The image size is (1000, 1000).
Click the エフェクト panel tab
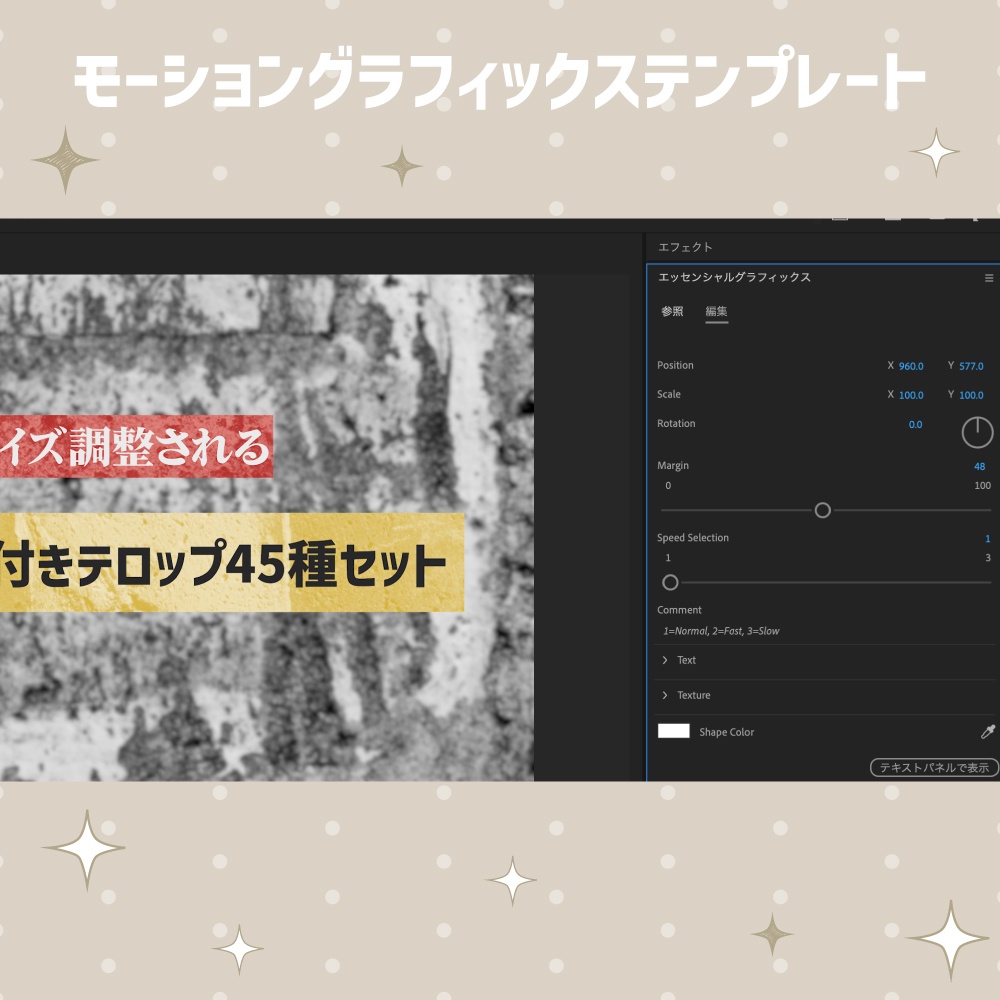point(686,246)
